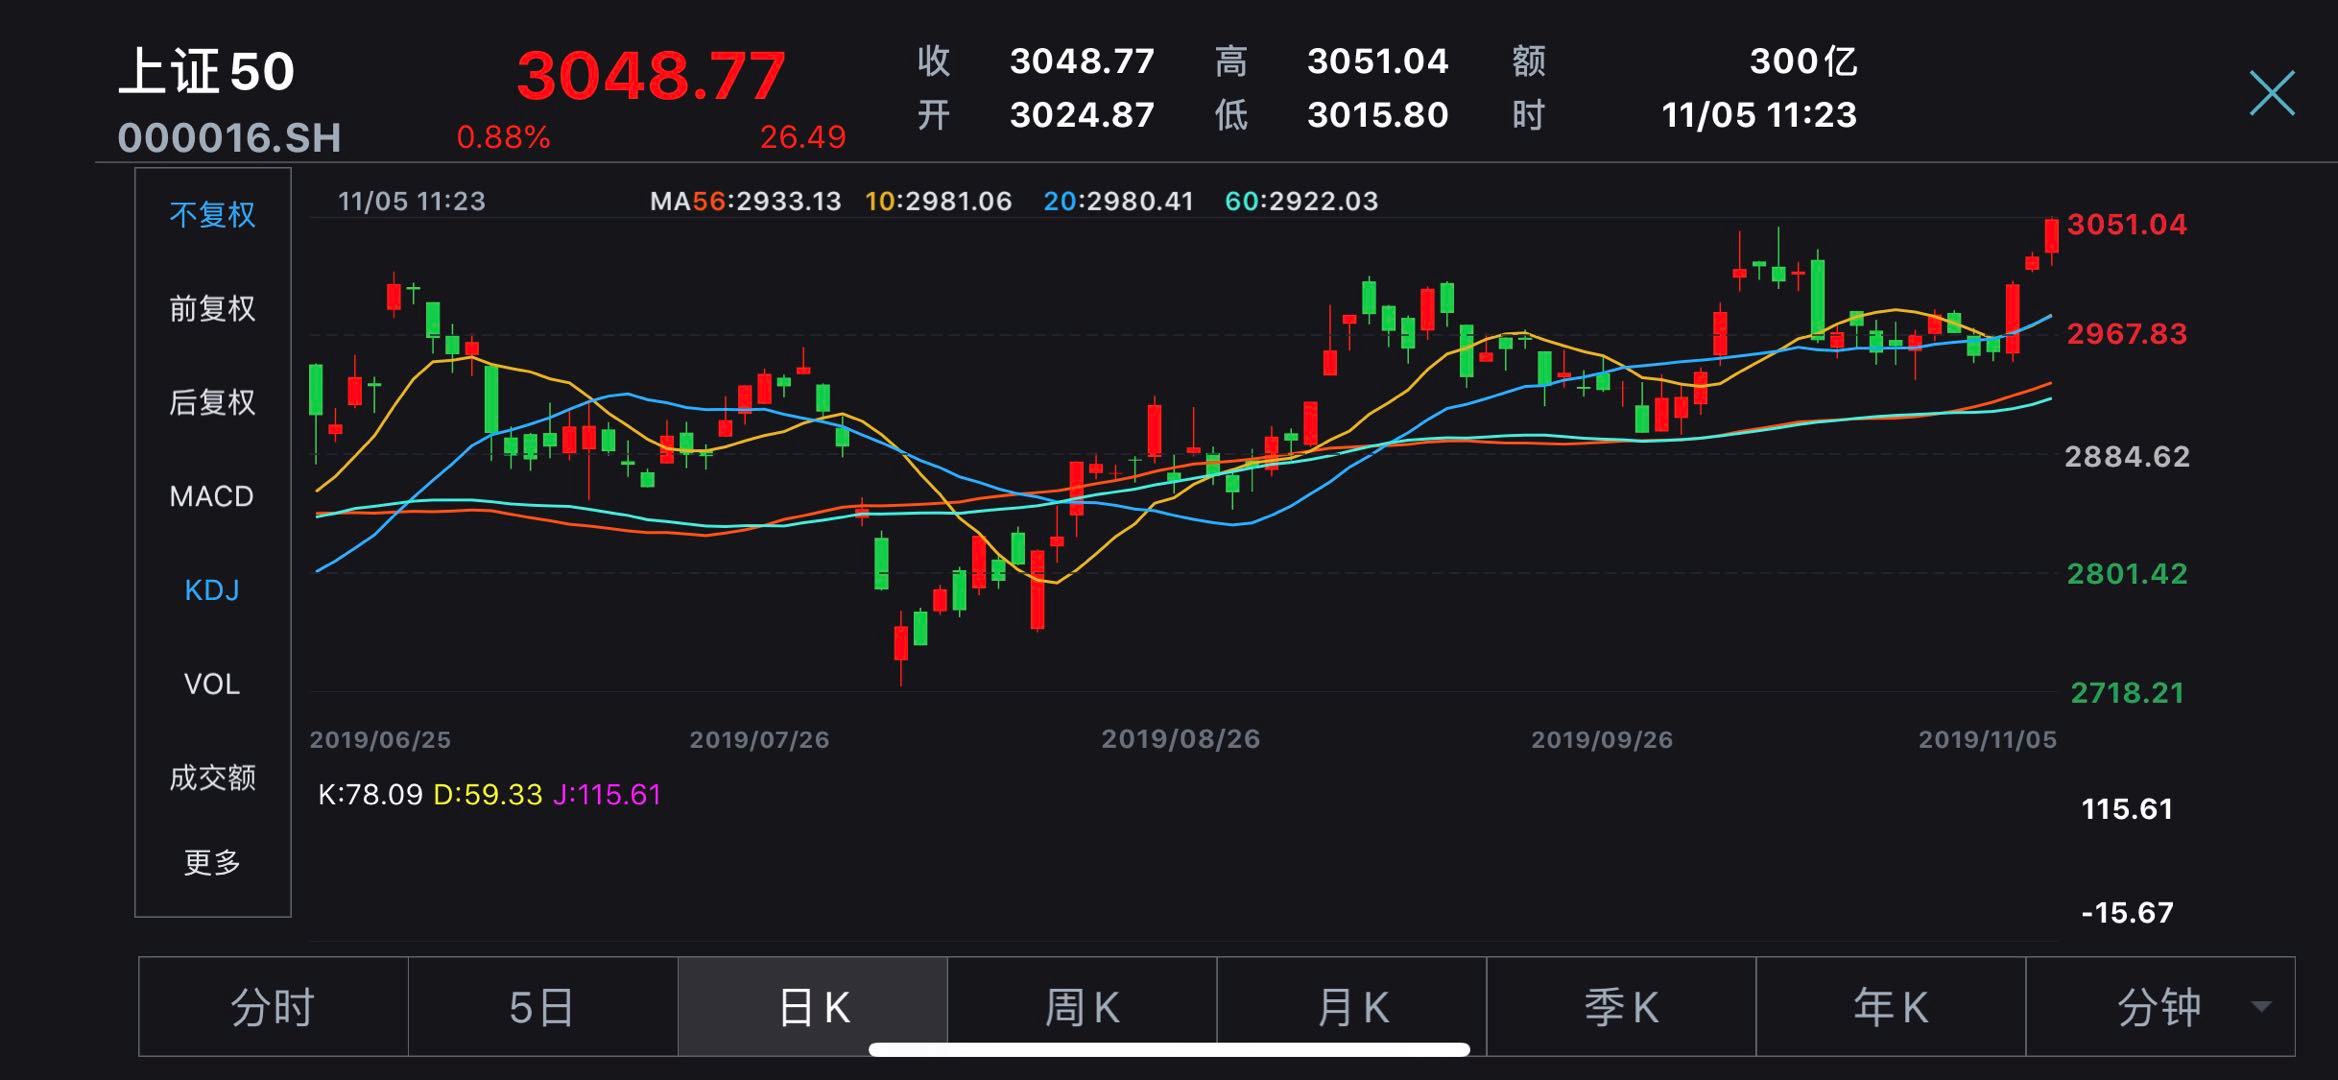Switch to the 5日 tab
Viewport: 2338px width, 1080px height.
pos(542,1007)
